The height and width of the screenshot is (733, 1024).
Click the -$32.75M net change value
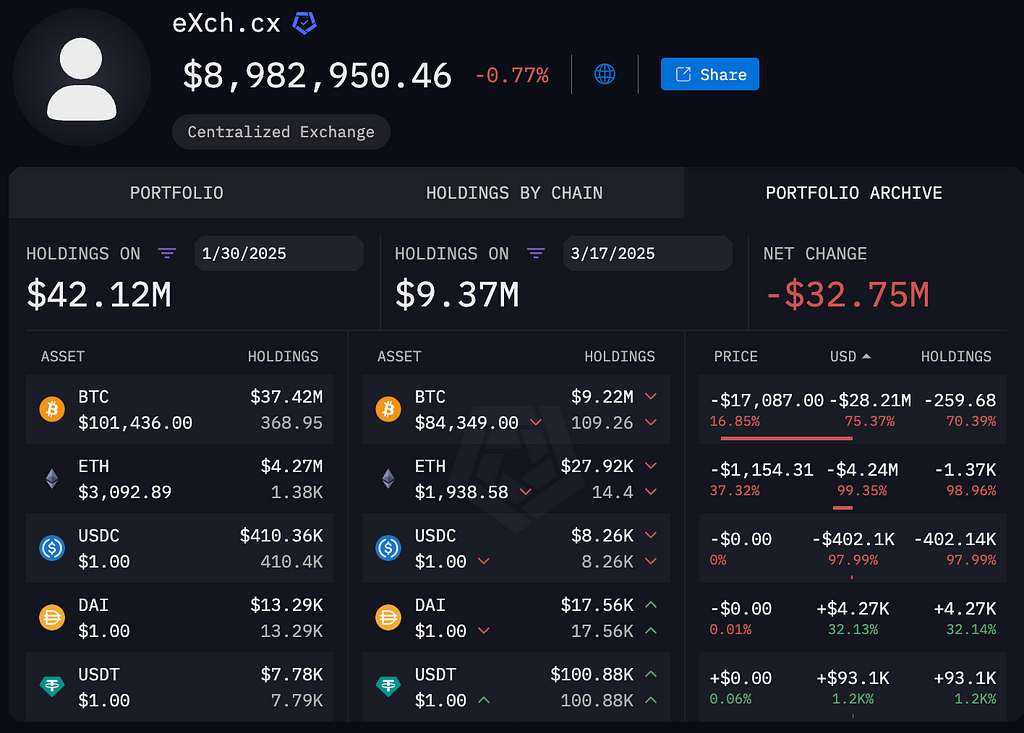coord(846,295)
